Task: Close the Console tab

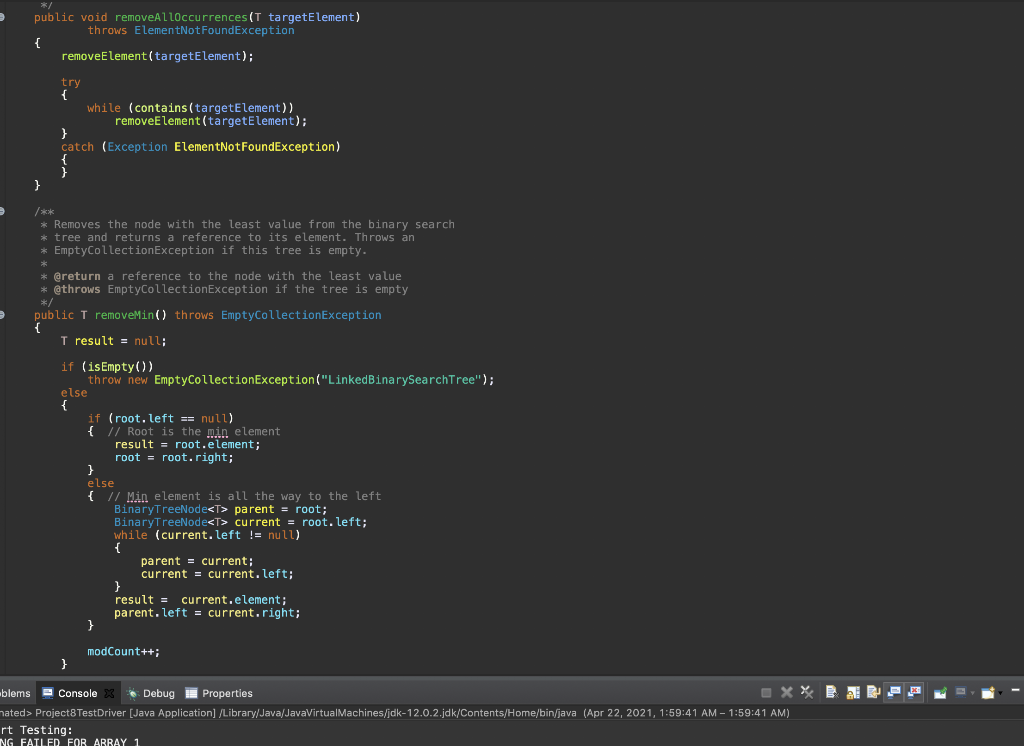Action: point(109,693)
